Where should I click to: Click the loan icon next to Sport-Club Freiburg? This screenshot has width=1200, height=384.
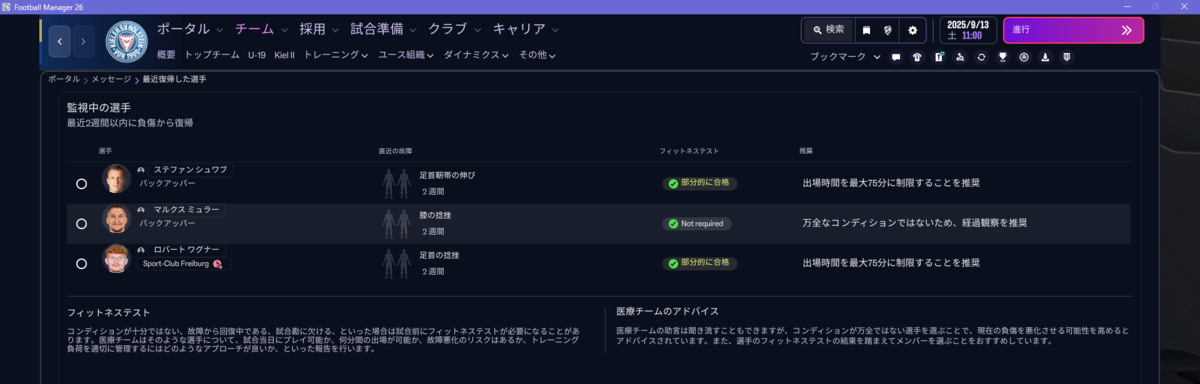[x=217, y=264]
